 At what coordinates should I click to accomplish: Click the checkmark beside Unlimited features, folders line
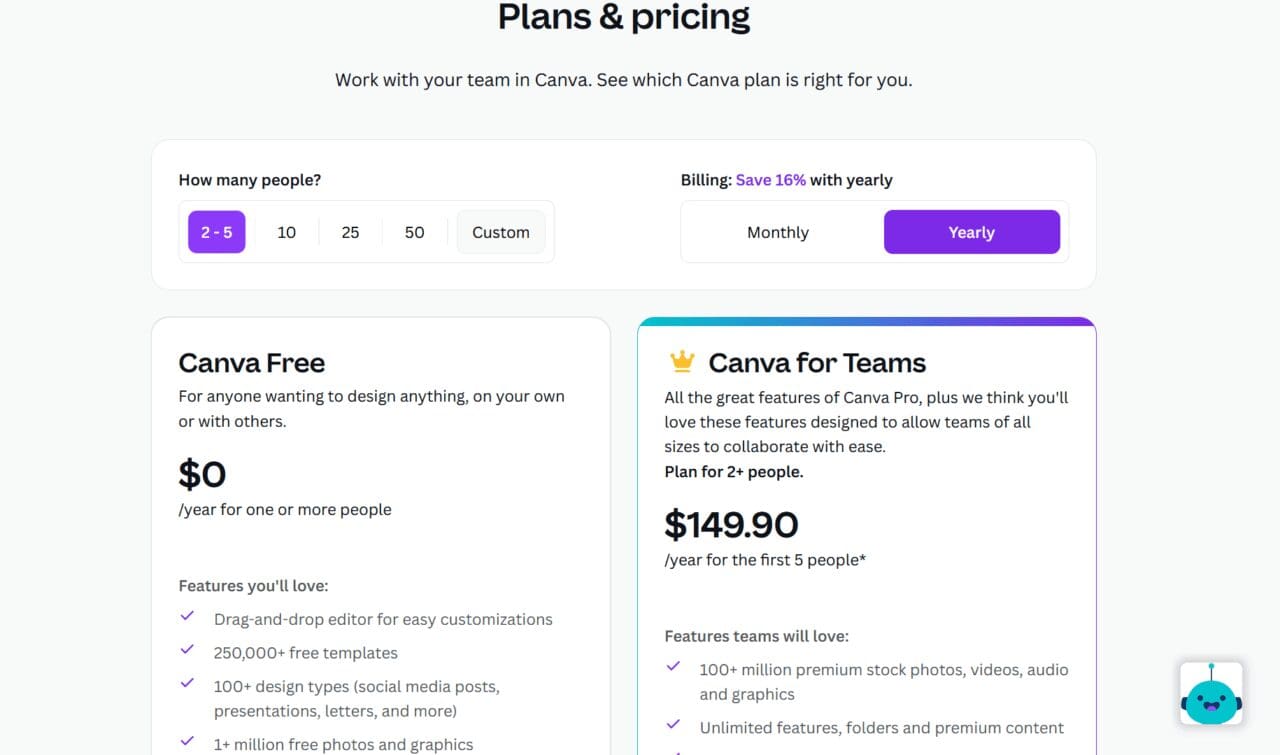pyautogui.click(x=673, y=727)
